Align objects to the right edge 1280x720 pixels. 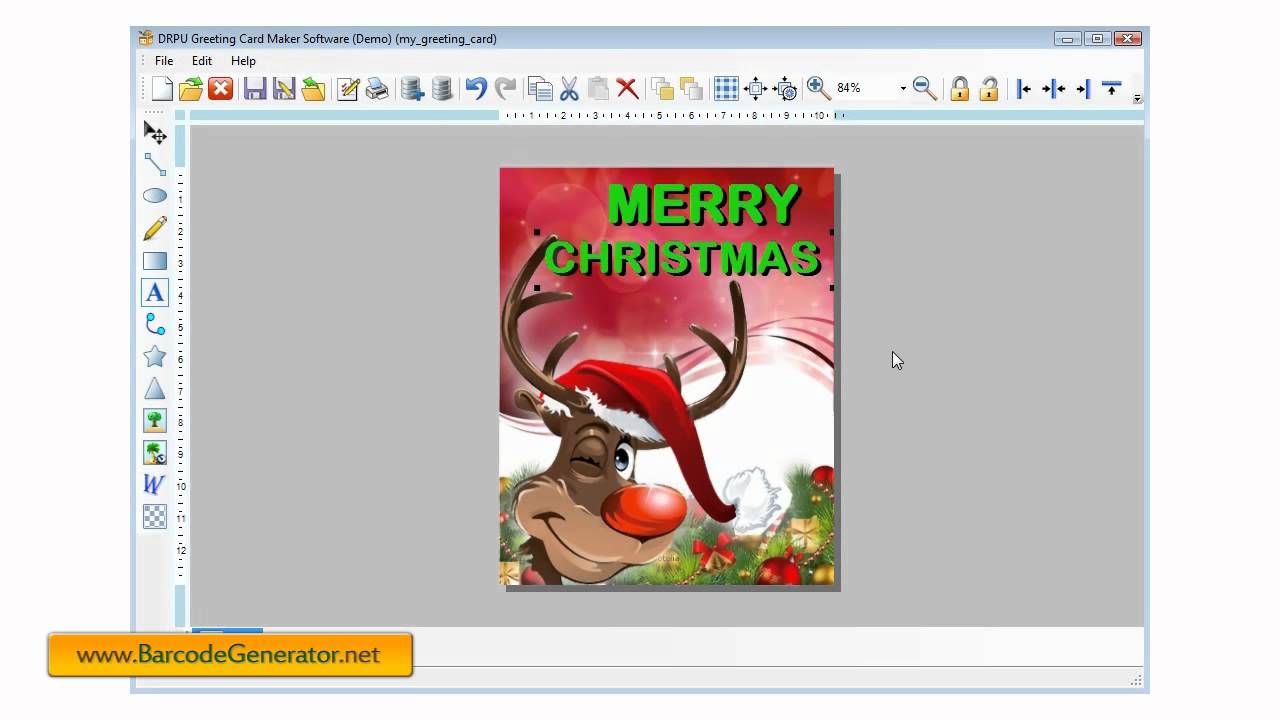pyautogui.click(x=1082, y=89)
